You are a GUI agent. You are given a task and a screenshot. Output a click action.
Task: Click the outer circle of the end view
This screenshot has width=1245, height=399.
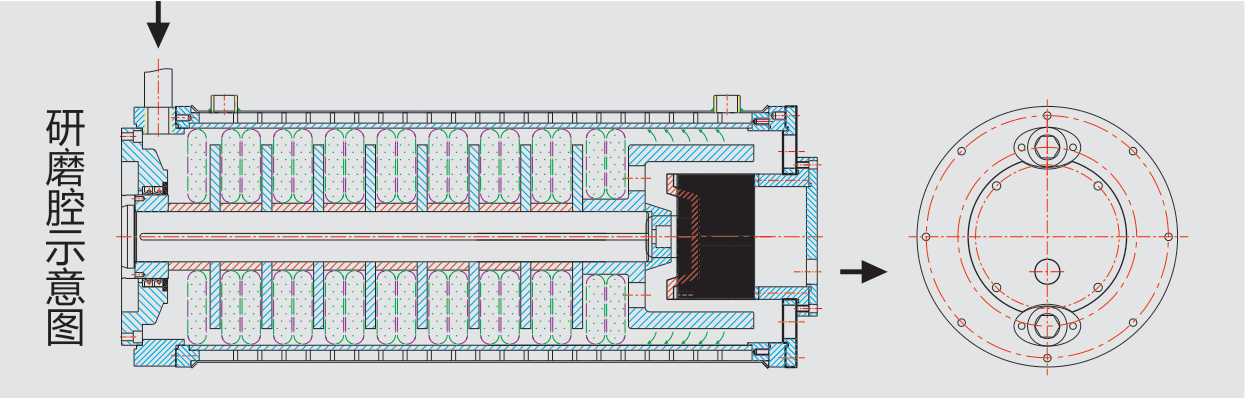click(x=1047, y=237)
